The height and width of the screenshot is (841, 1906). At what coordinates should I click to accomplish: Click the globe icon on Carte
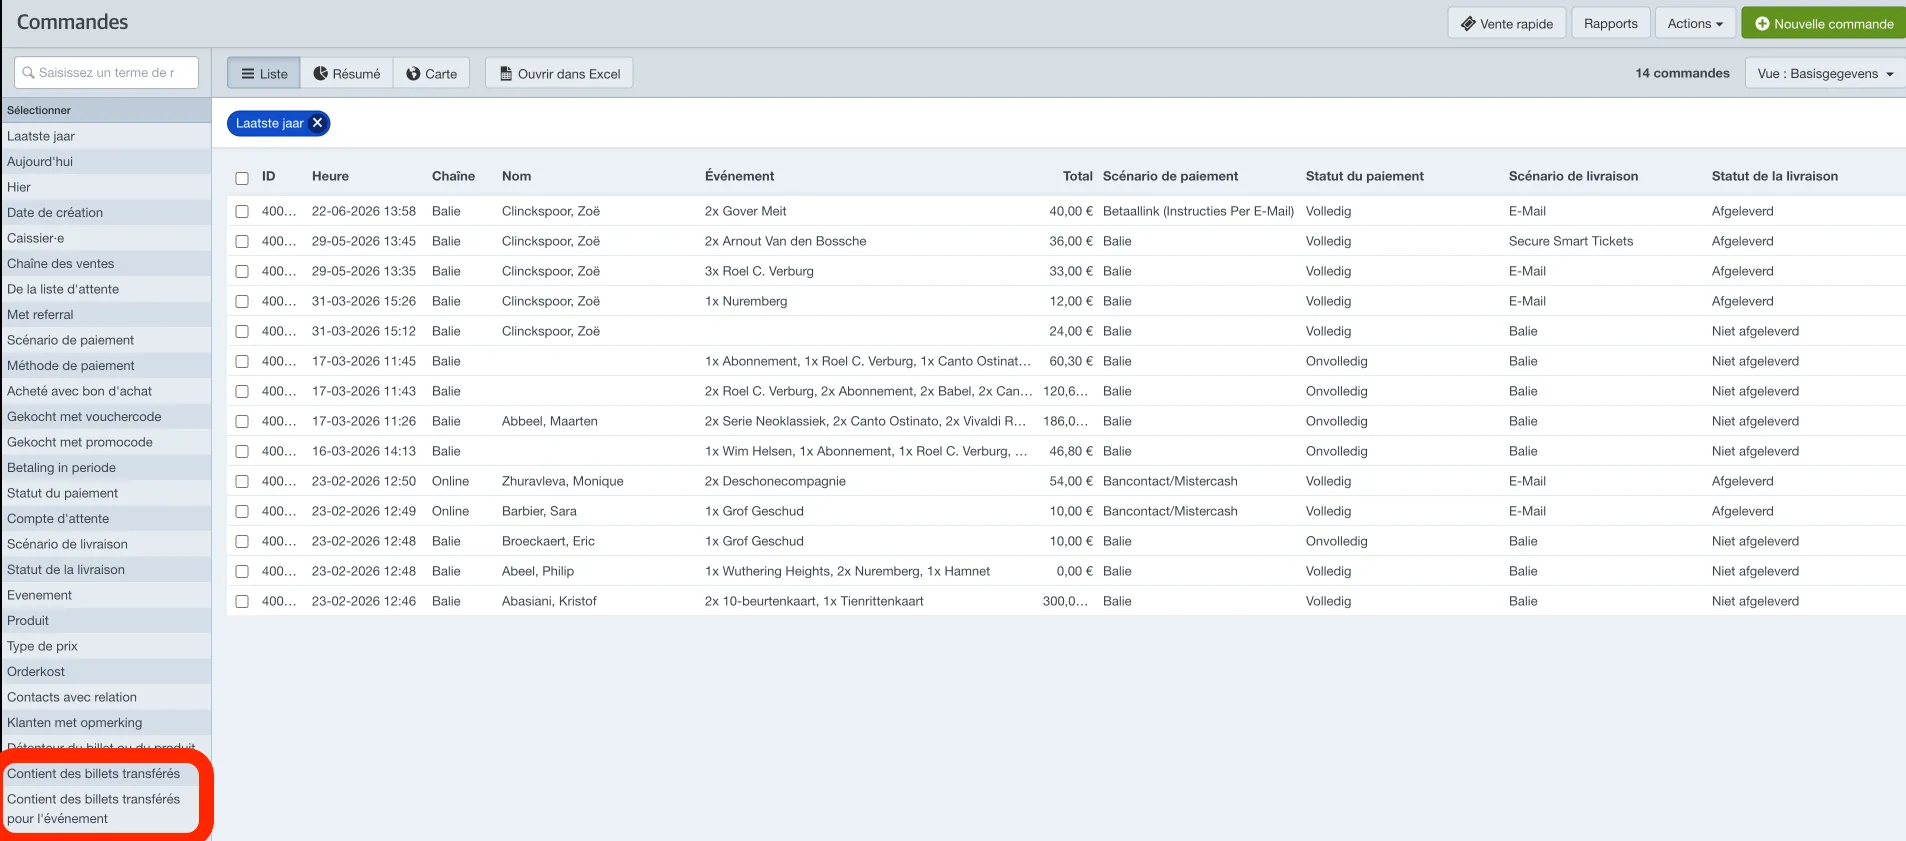(x=413, y=74)
